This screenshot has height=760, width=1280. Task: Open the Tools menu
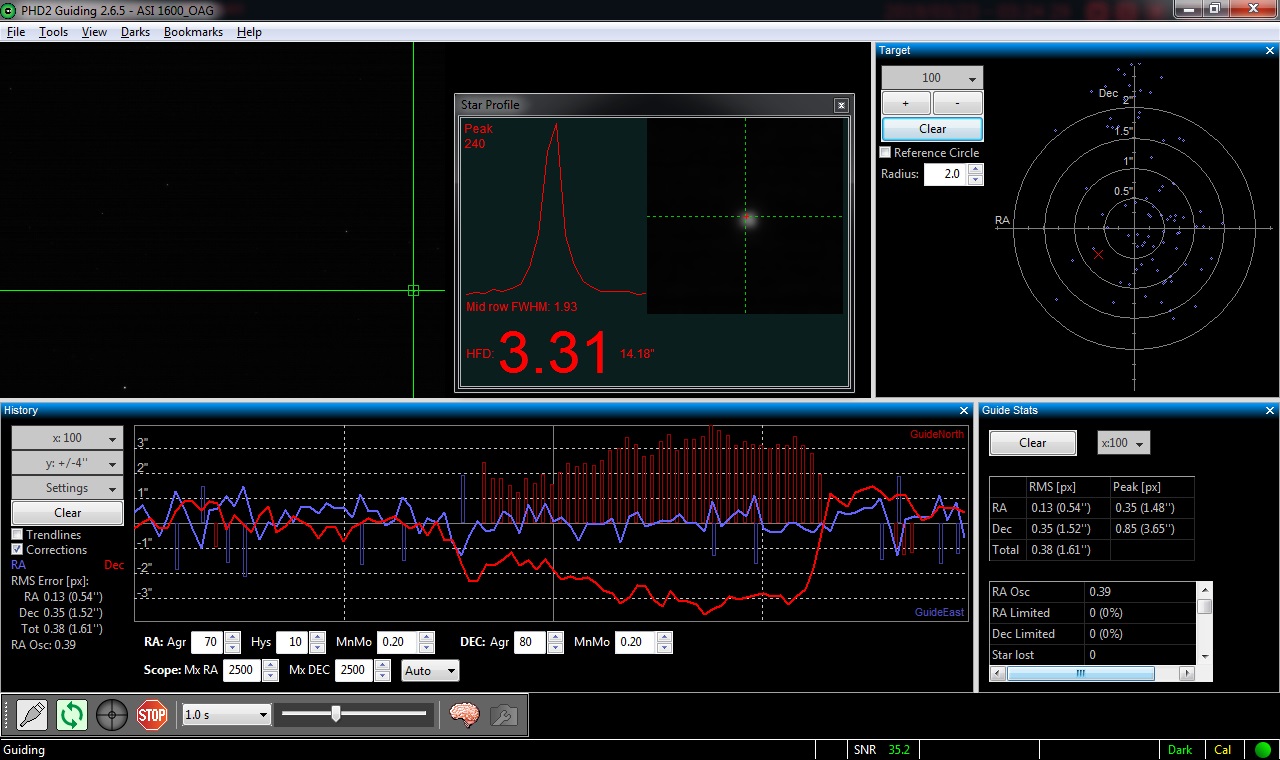53,32
